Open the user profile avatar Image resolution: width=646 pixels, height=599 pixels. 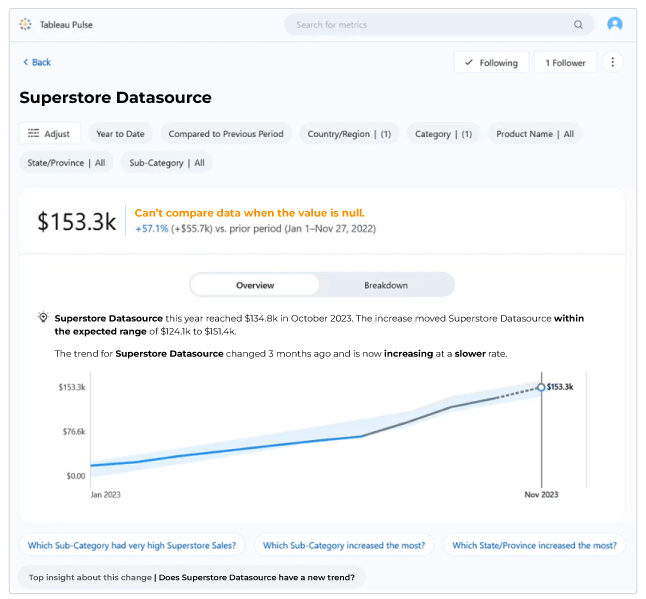[615, 24]
